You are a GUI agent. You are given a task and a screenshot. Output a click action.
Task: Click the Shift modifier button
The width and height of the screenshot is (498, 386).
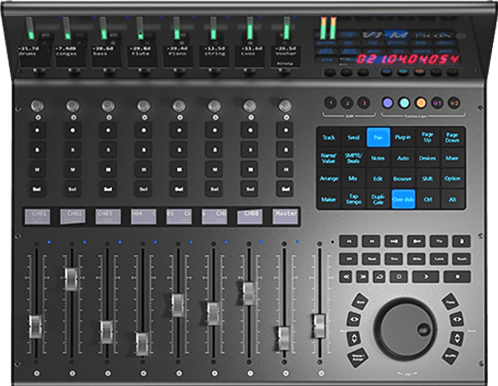pos(427,179)
